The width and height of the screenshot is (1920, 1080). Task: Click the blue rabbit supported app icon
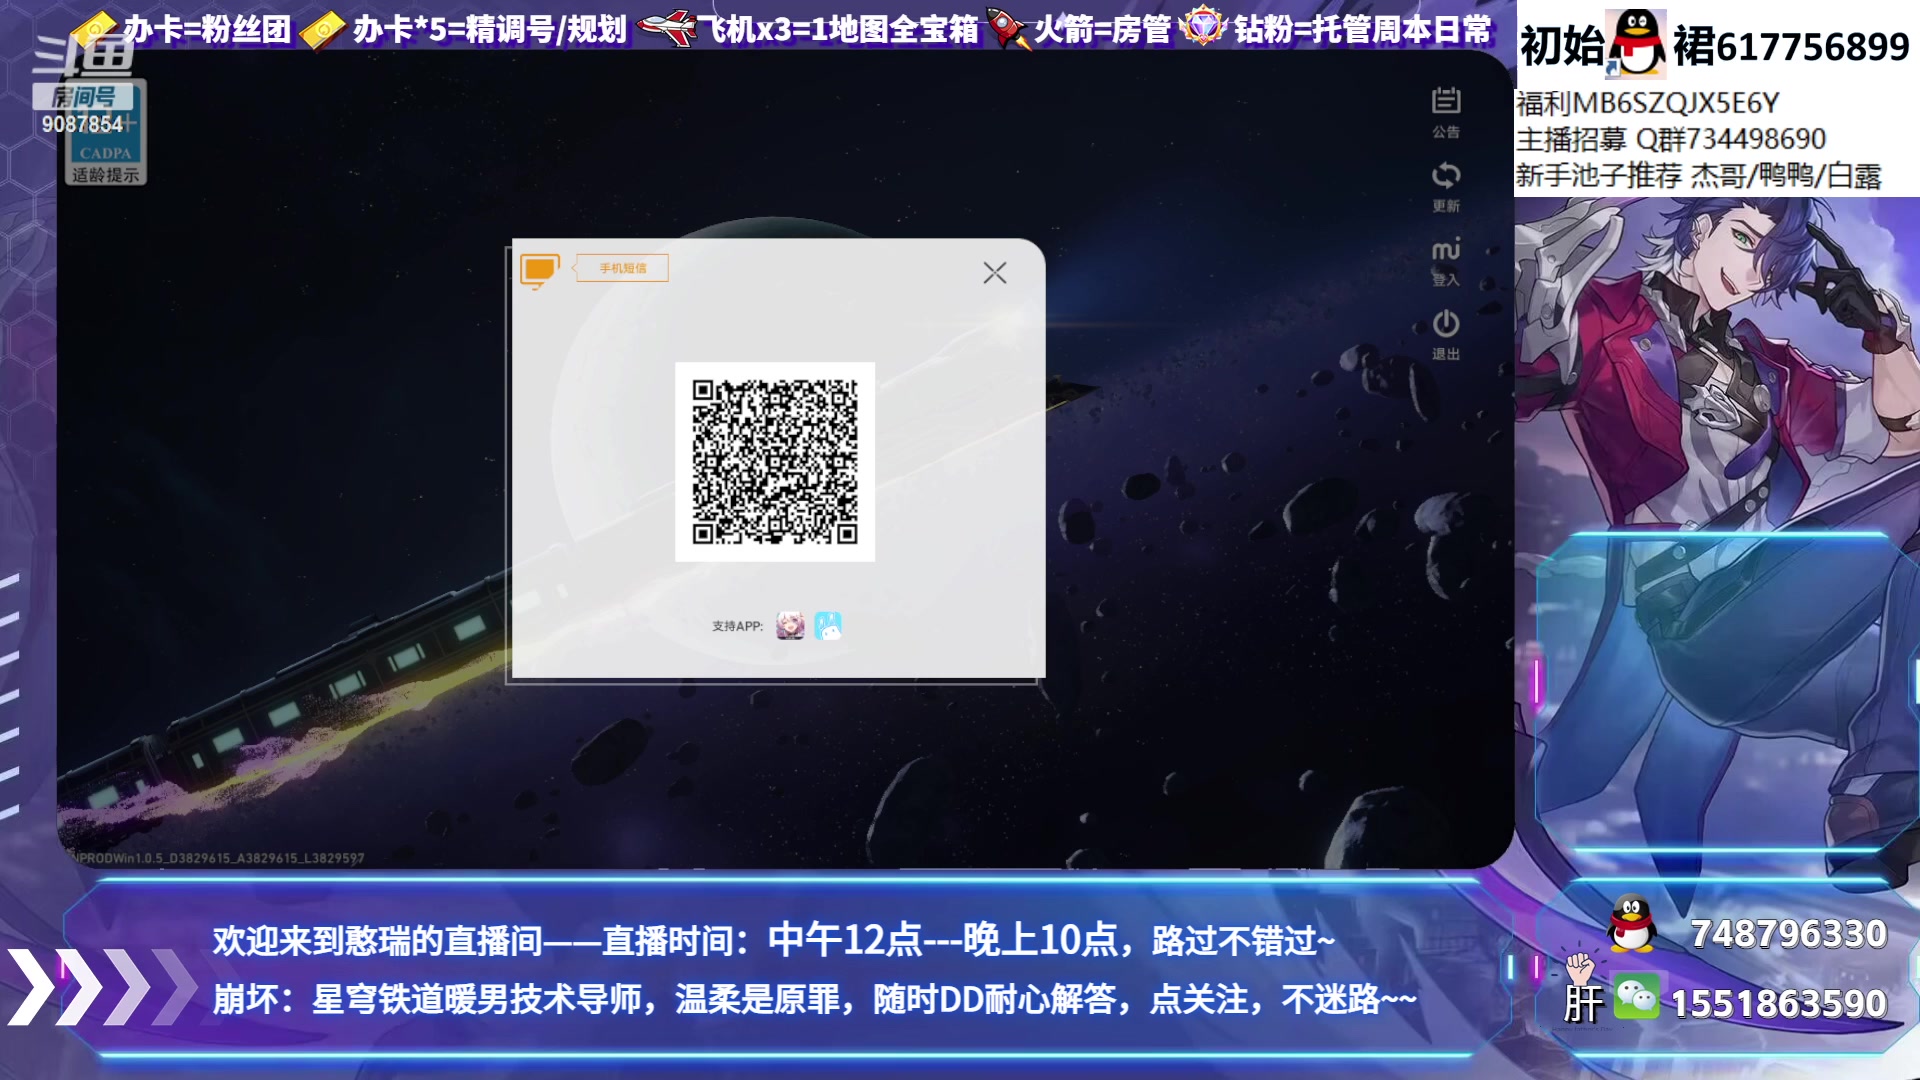tap(828, 626)
